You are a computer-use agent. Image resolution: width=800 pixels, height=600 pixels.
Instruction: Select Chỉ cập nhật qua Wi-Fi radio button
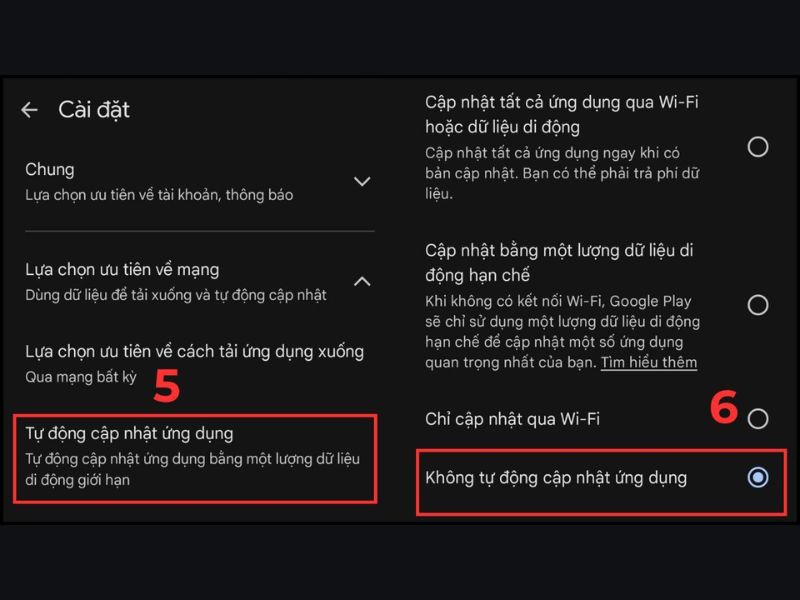pyautogui.click(x=758, y=419)
